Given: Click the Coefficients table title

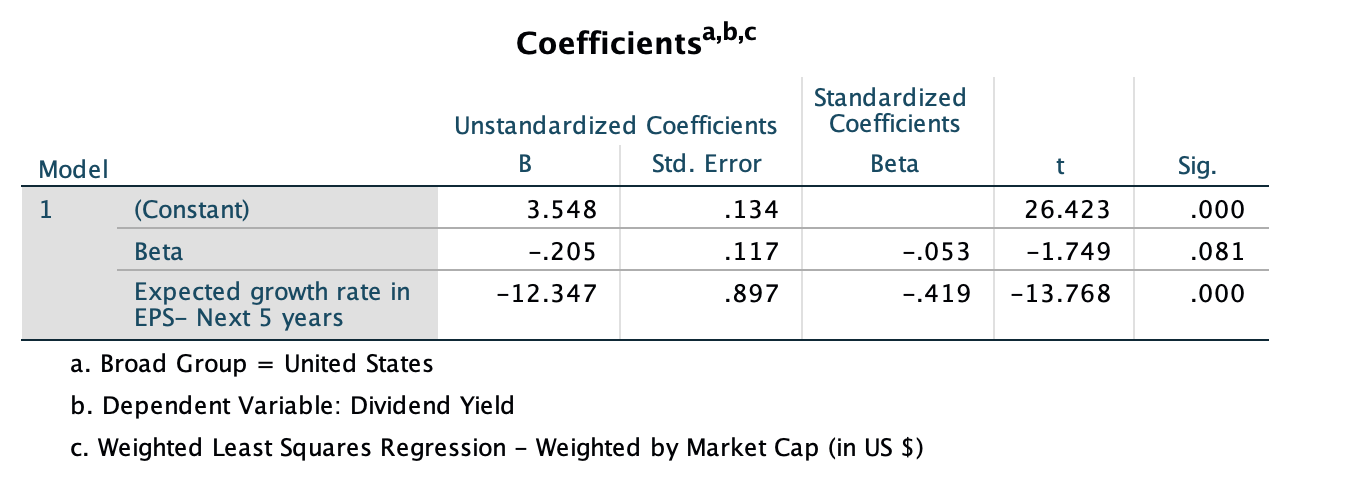Looking at the screenshot, I should (x=641, y=43).
